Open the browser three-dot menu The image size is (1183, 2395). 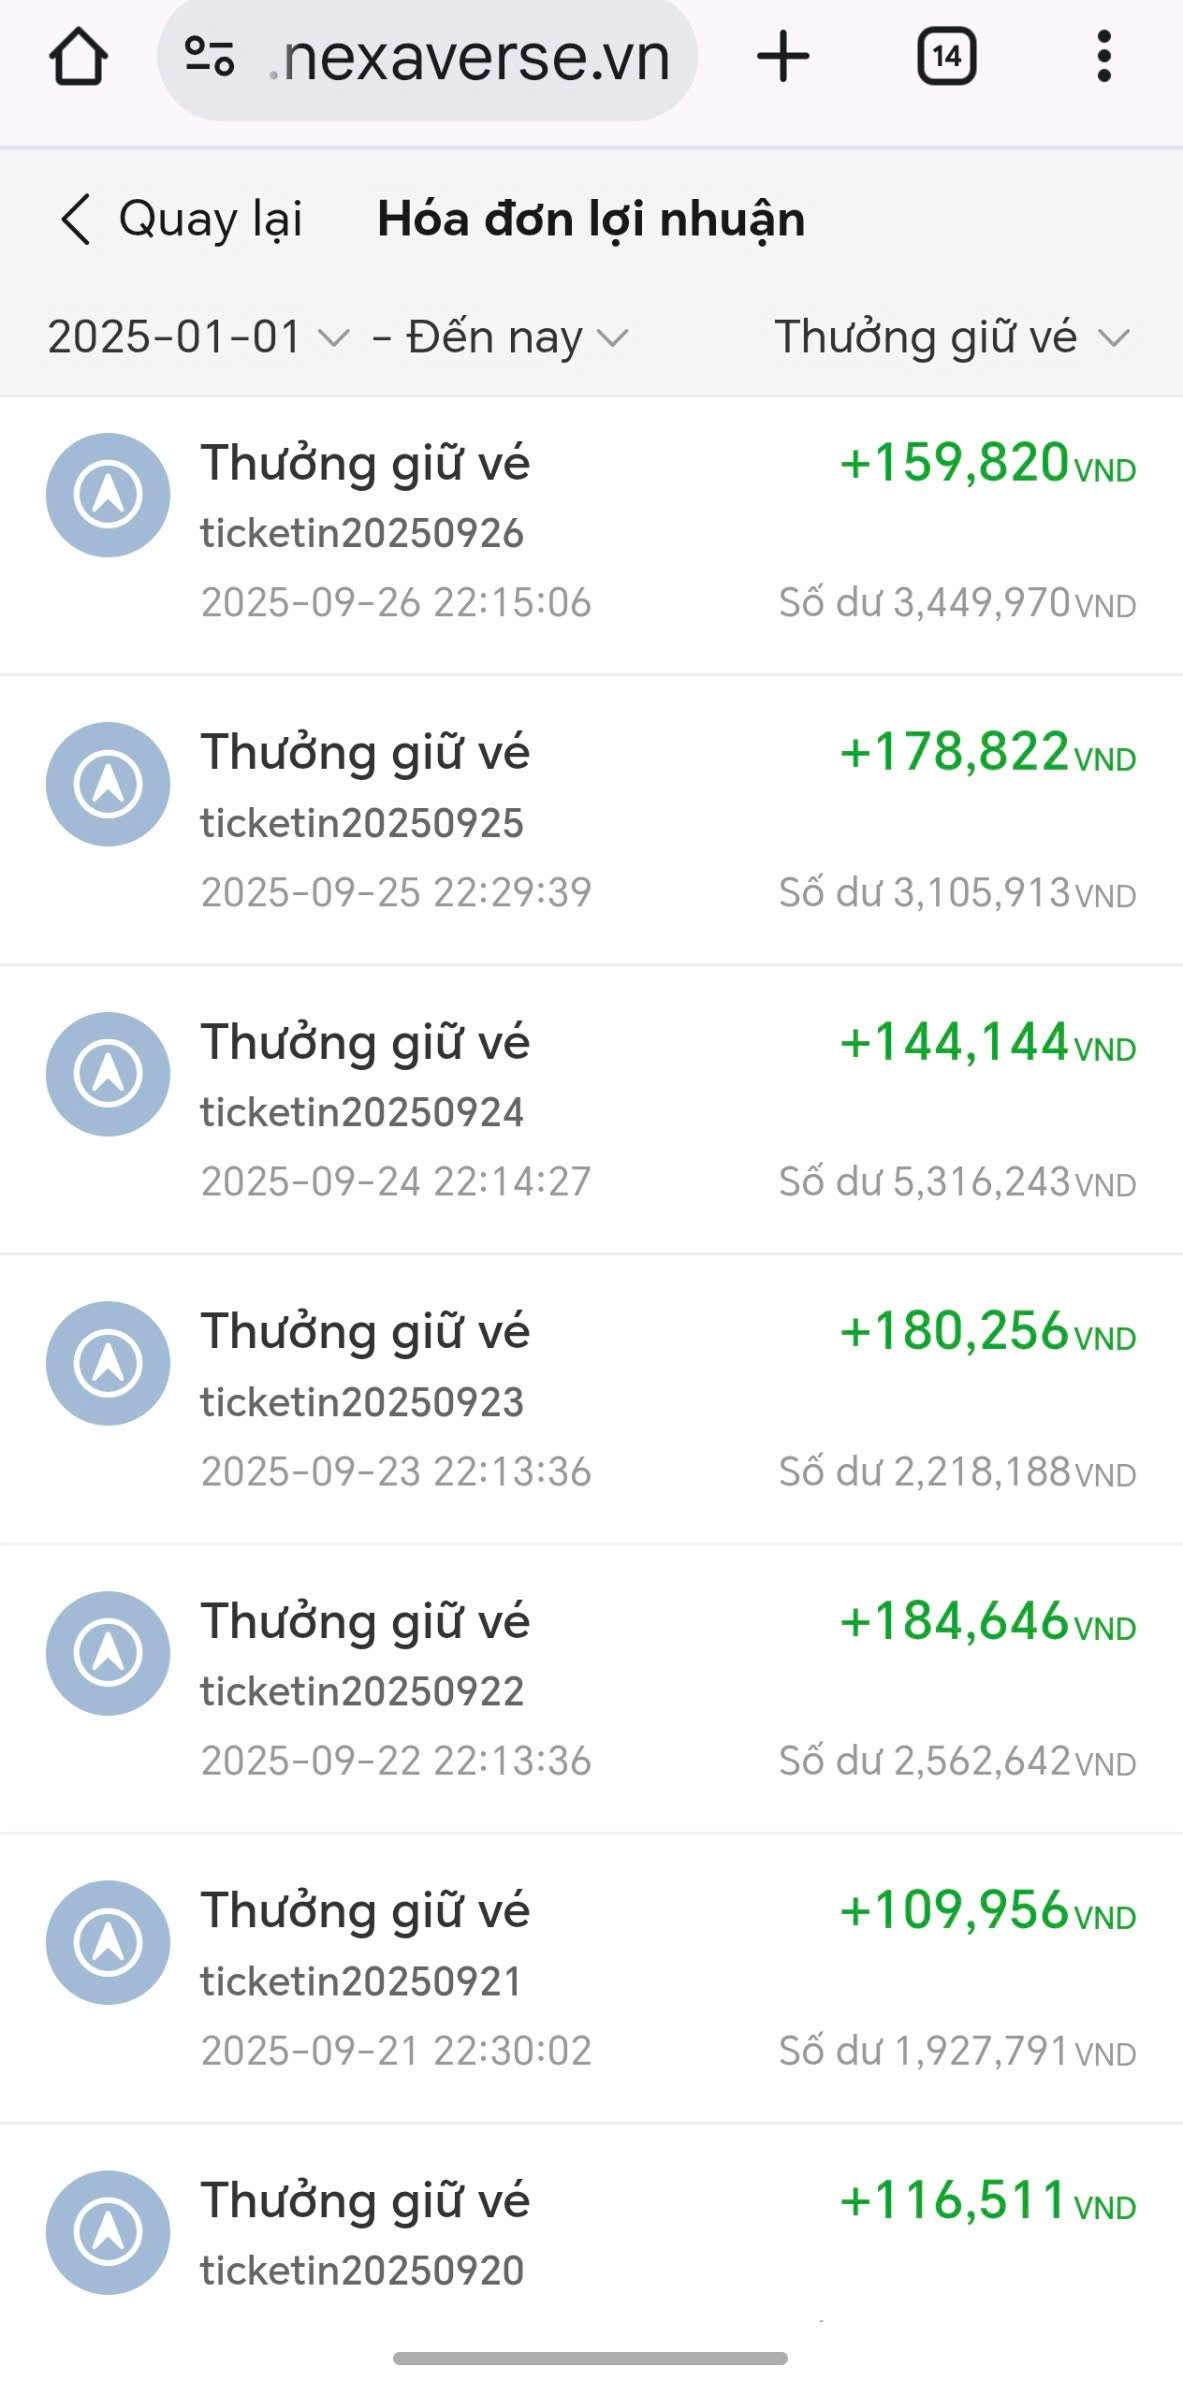pos(1104,57)
